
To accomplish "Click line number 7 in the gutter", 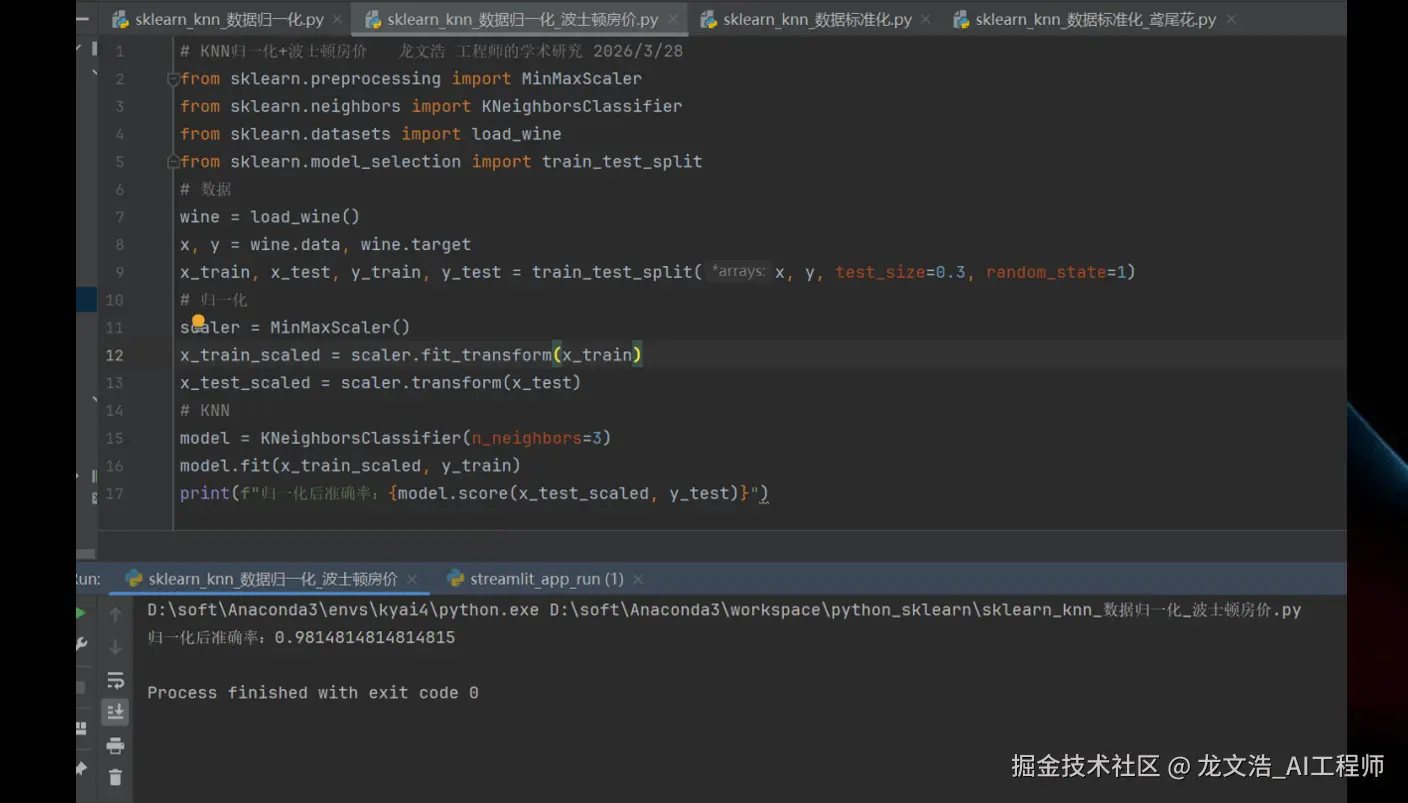I will point(120,217).
